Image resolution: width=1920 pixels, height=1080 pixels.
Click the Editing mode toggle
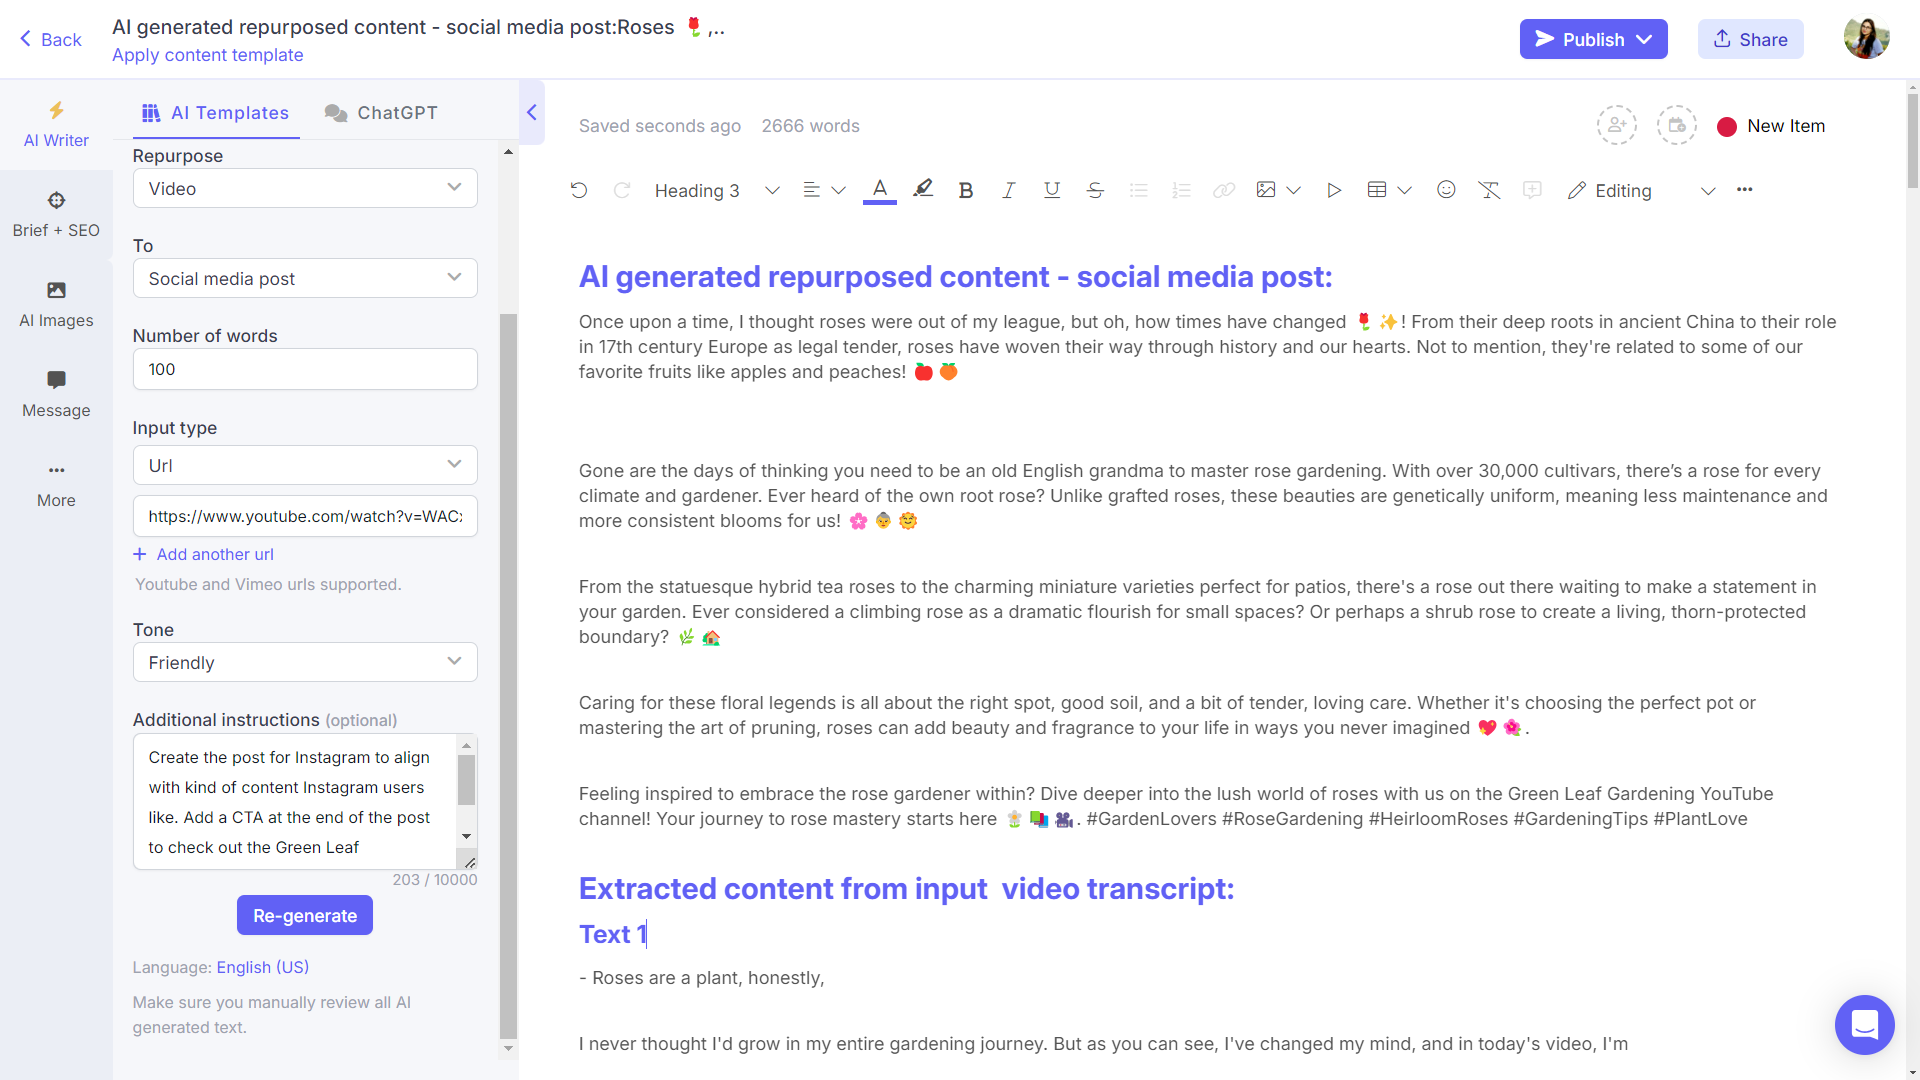1639,190
